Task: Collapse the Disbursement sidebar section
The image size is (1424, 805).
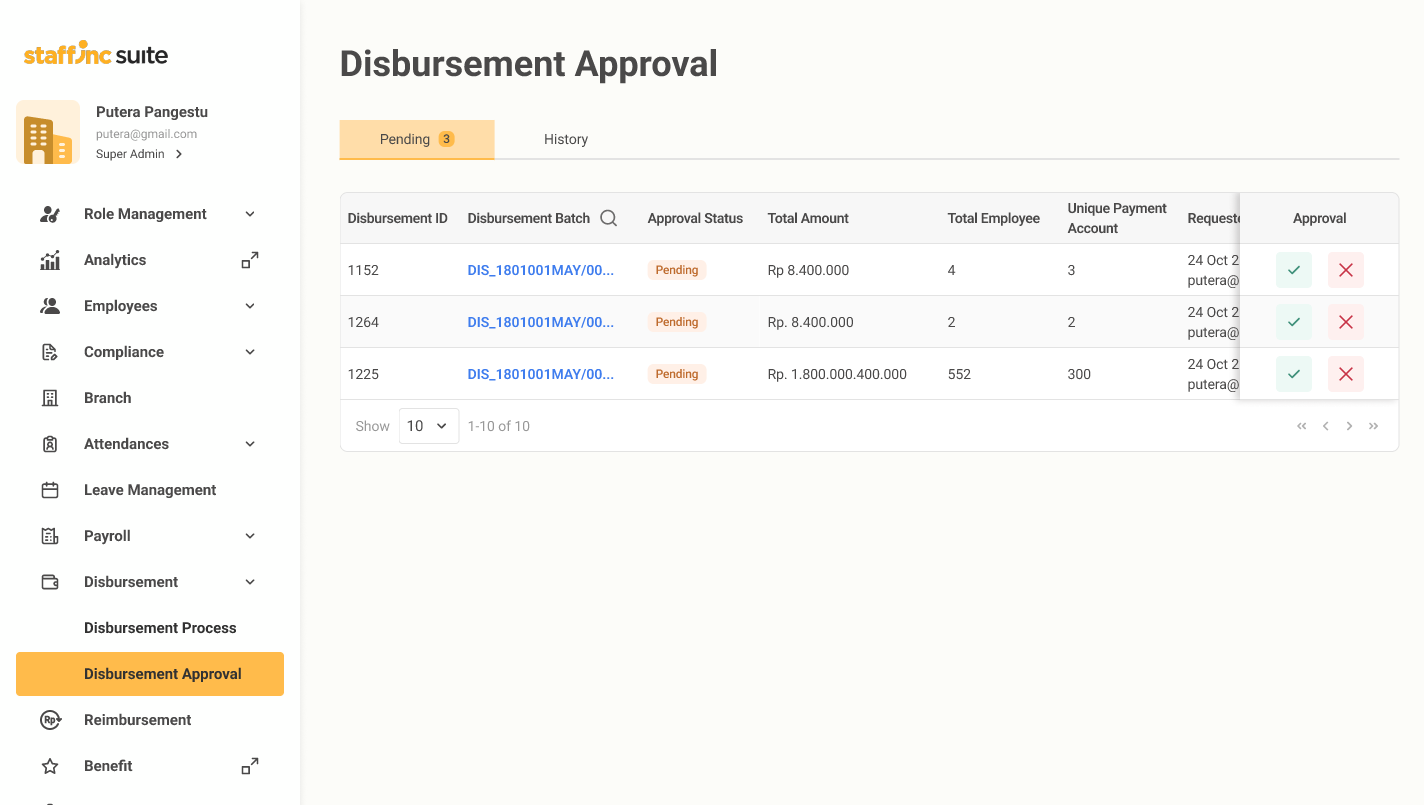Action: [x=250, y=582]
